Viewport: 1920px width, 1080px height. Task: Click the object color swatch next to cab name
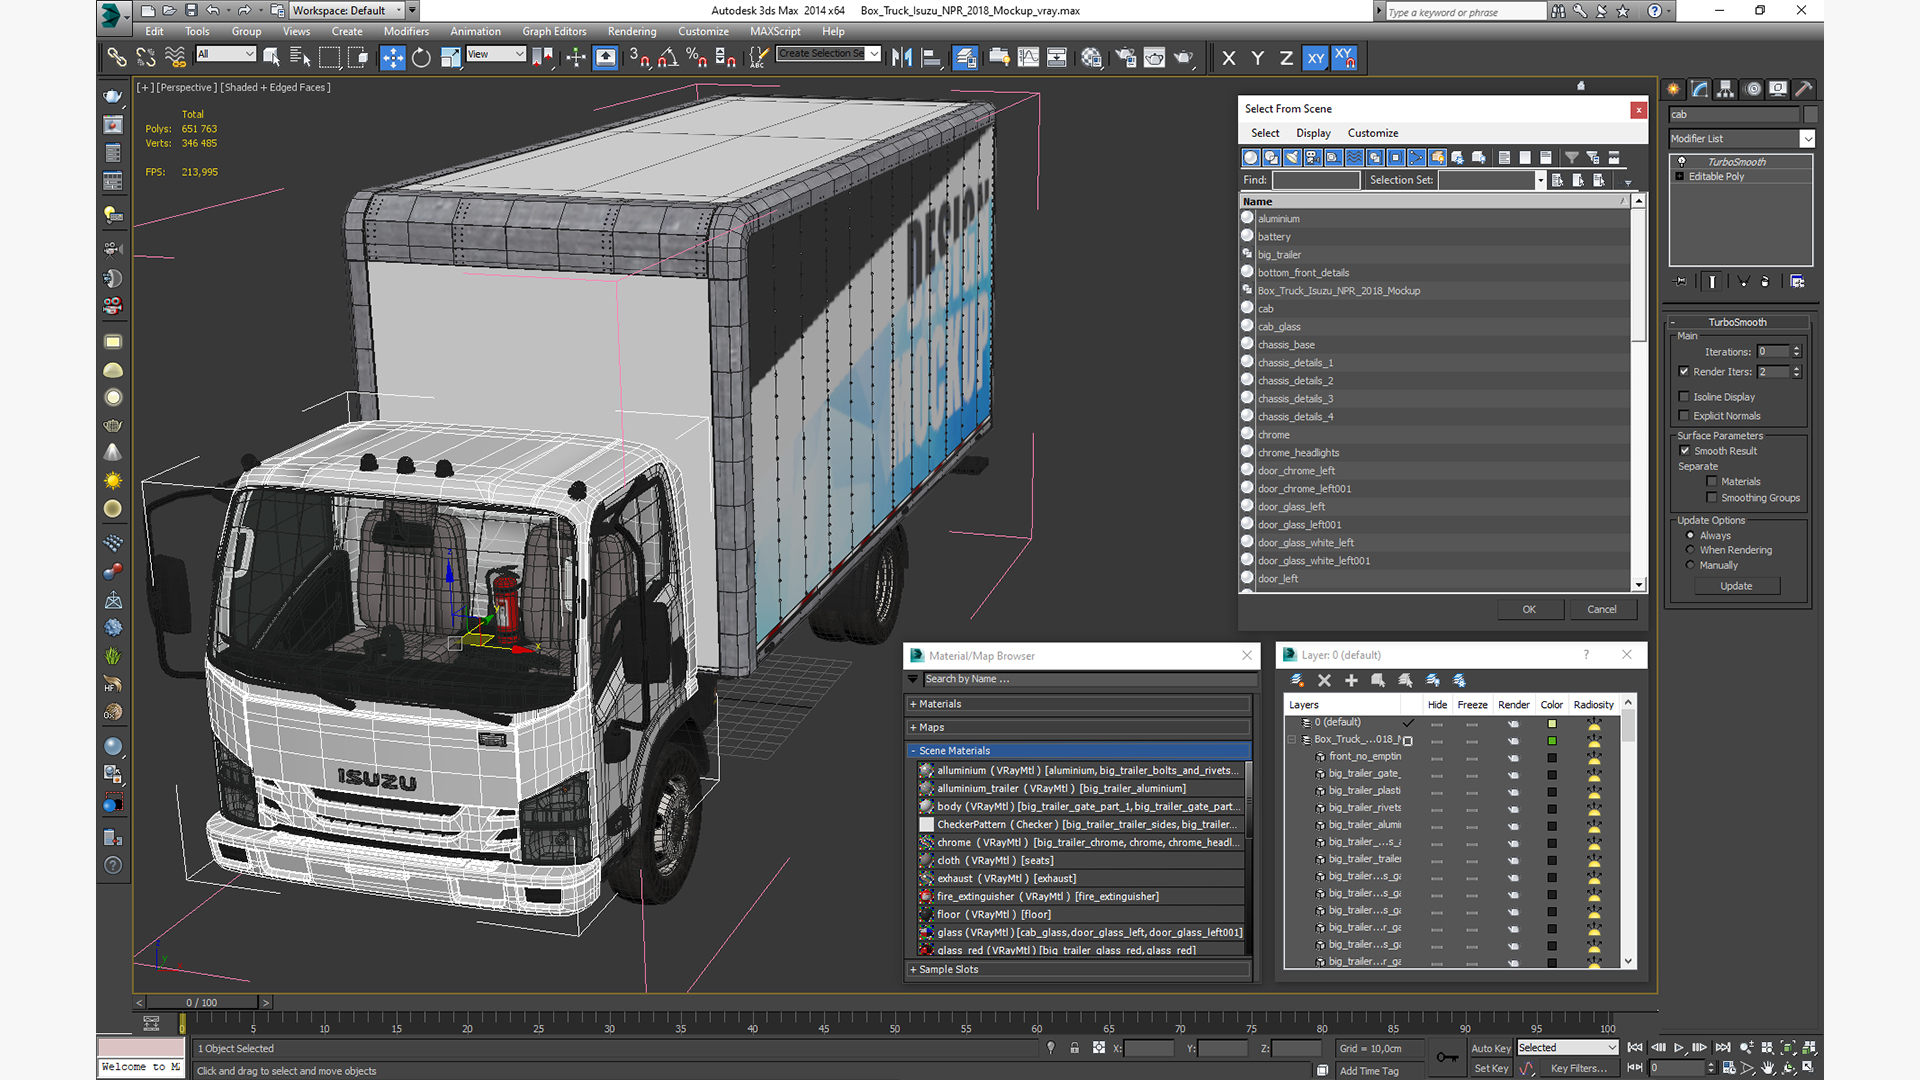1811,115
